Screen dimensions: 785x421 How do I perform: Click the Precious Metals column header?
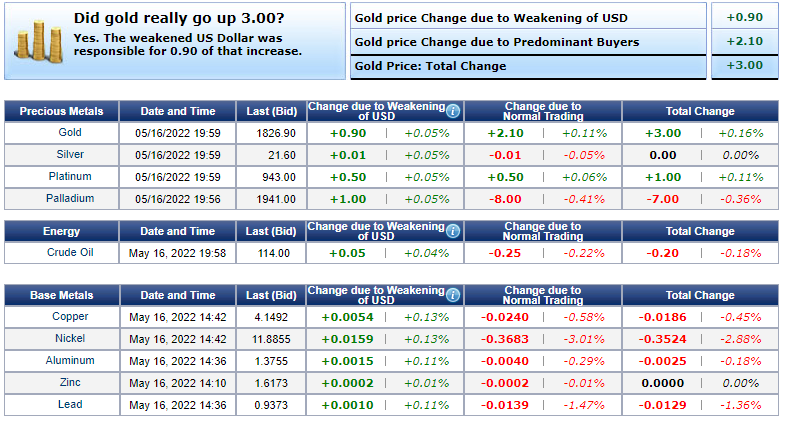(62, 111)
